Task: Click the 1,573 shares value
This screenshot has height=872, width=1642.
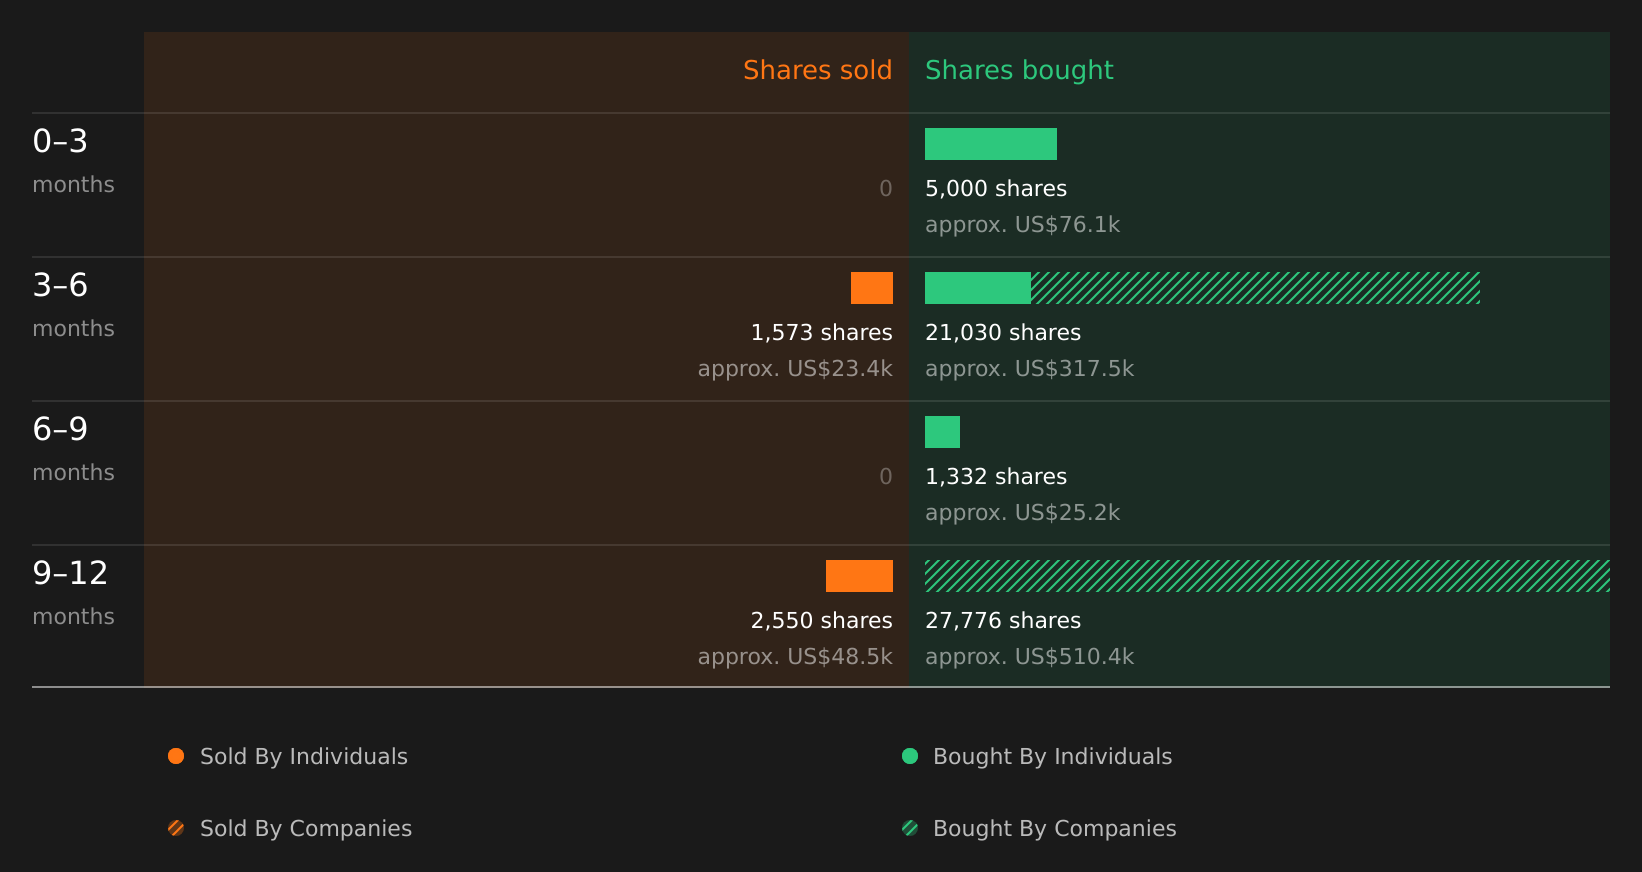Action: [x=821, y=333]
